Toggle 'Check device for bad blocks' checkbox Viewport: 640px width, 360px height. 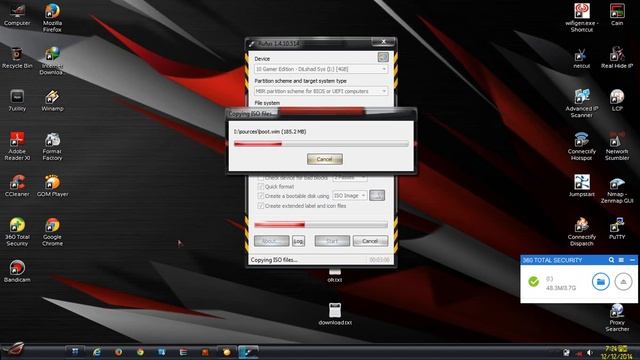260,178
